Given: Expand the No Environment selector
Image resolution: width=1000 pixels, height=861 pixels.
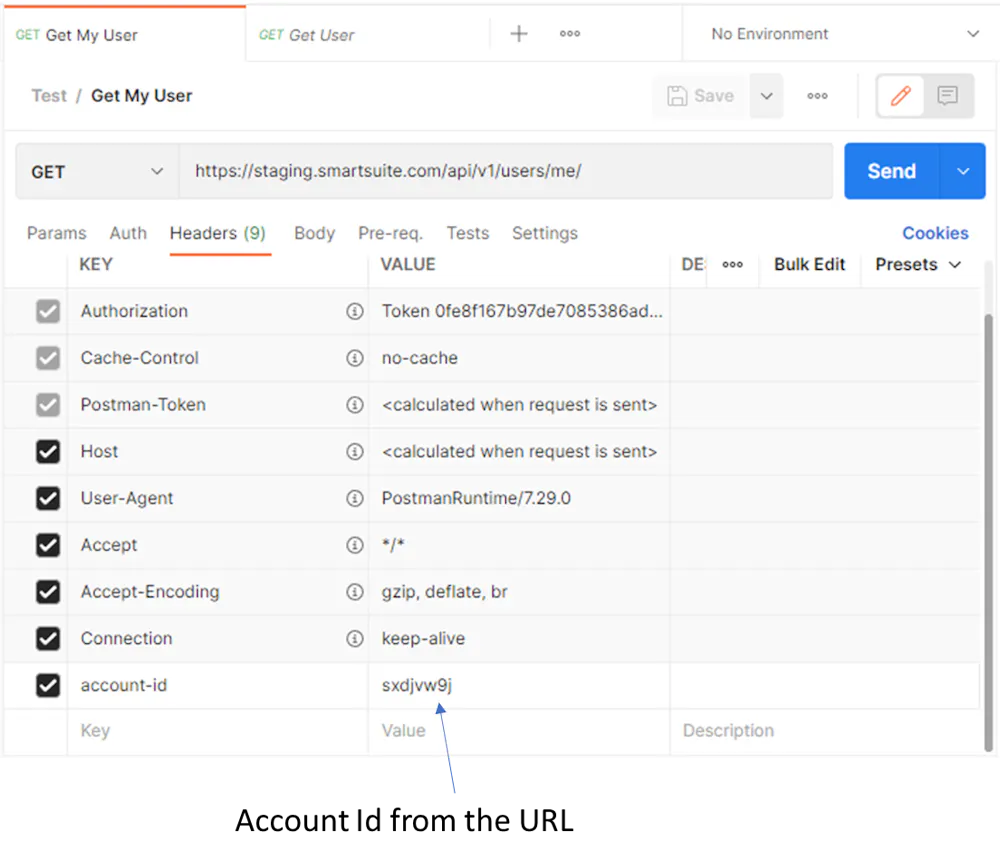Looking at the screenshot, I should pos(843,34).
